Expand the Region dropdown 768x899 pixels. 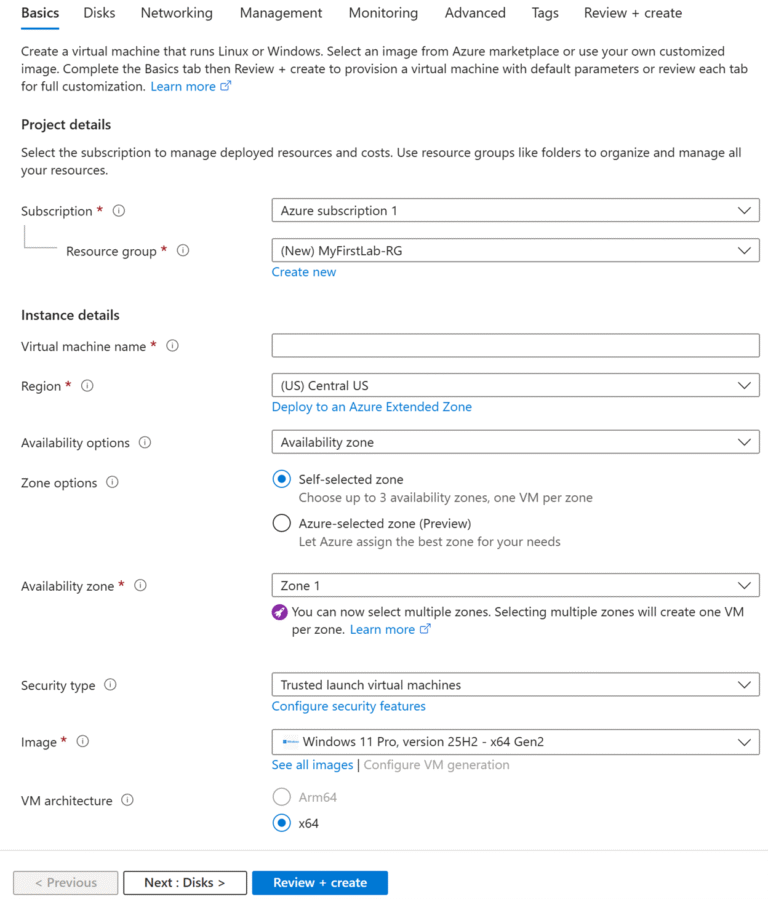[515, 386]
